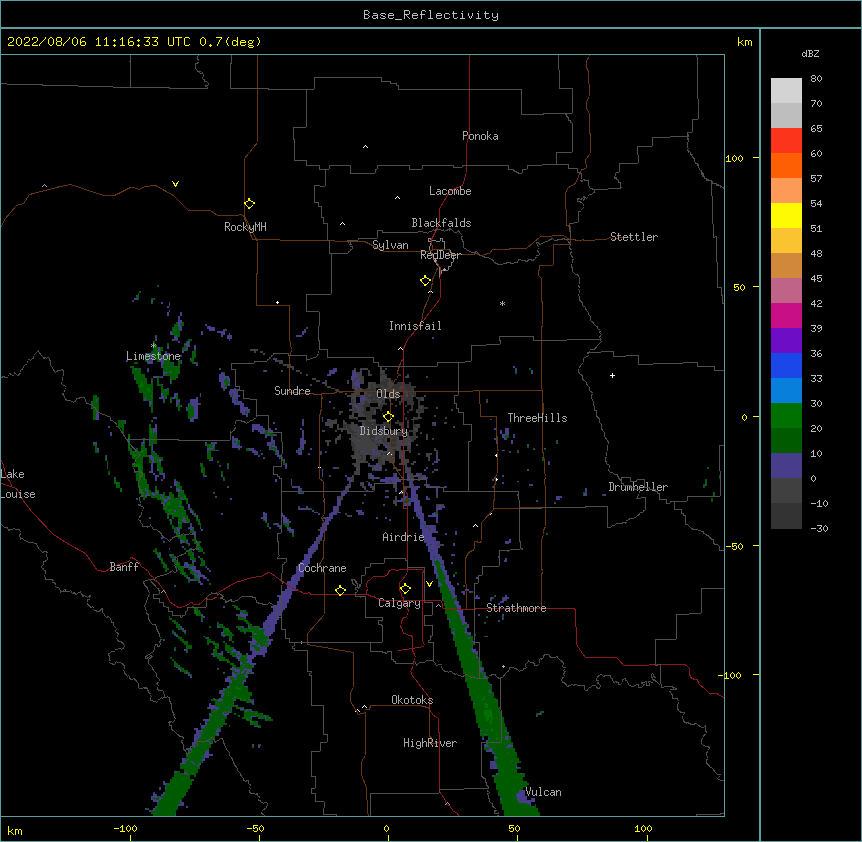Pick green swatch between 30 and 20 dBZ
This screenshot has width=862, height=842.
786,416
